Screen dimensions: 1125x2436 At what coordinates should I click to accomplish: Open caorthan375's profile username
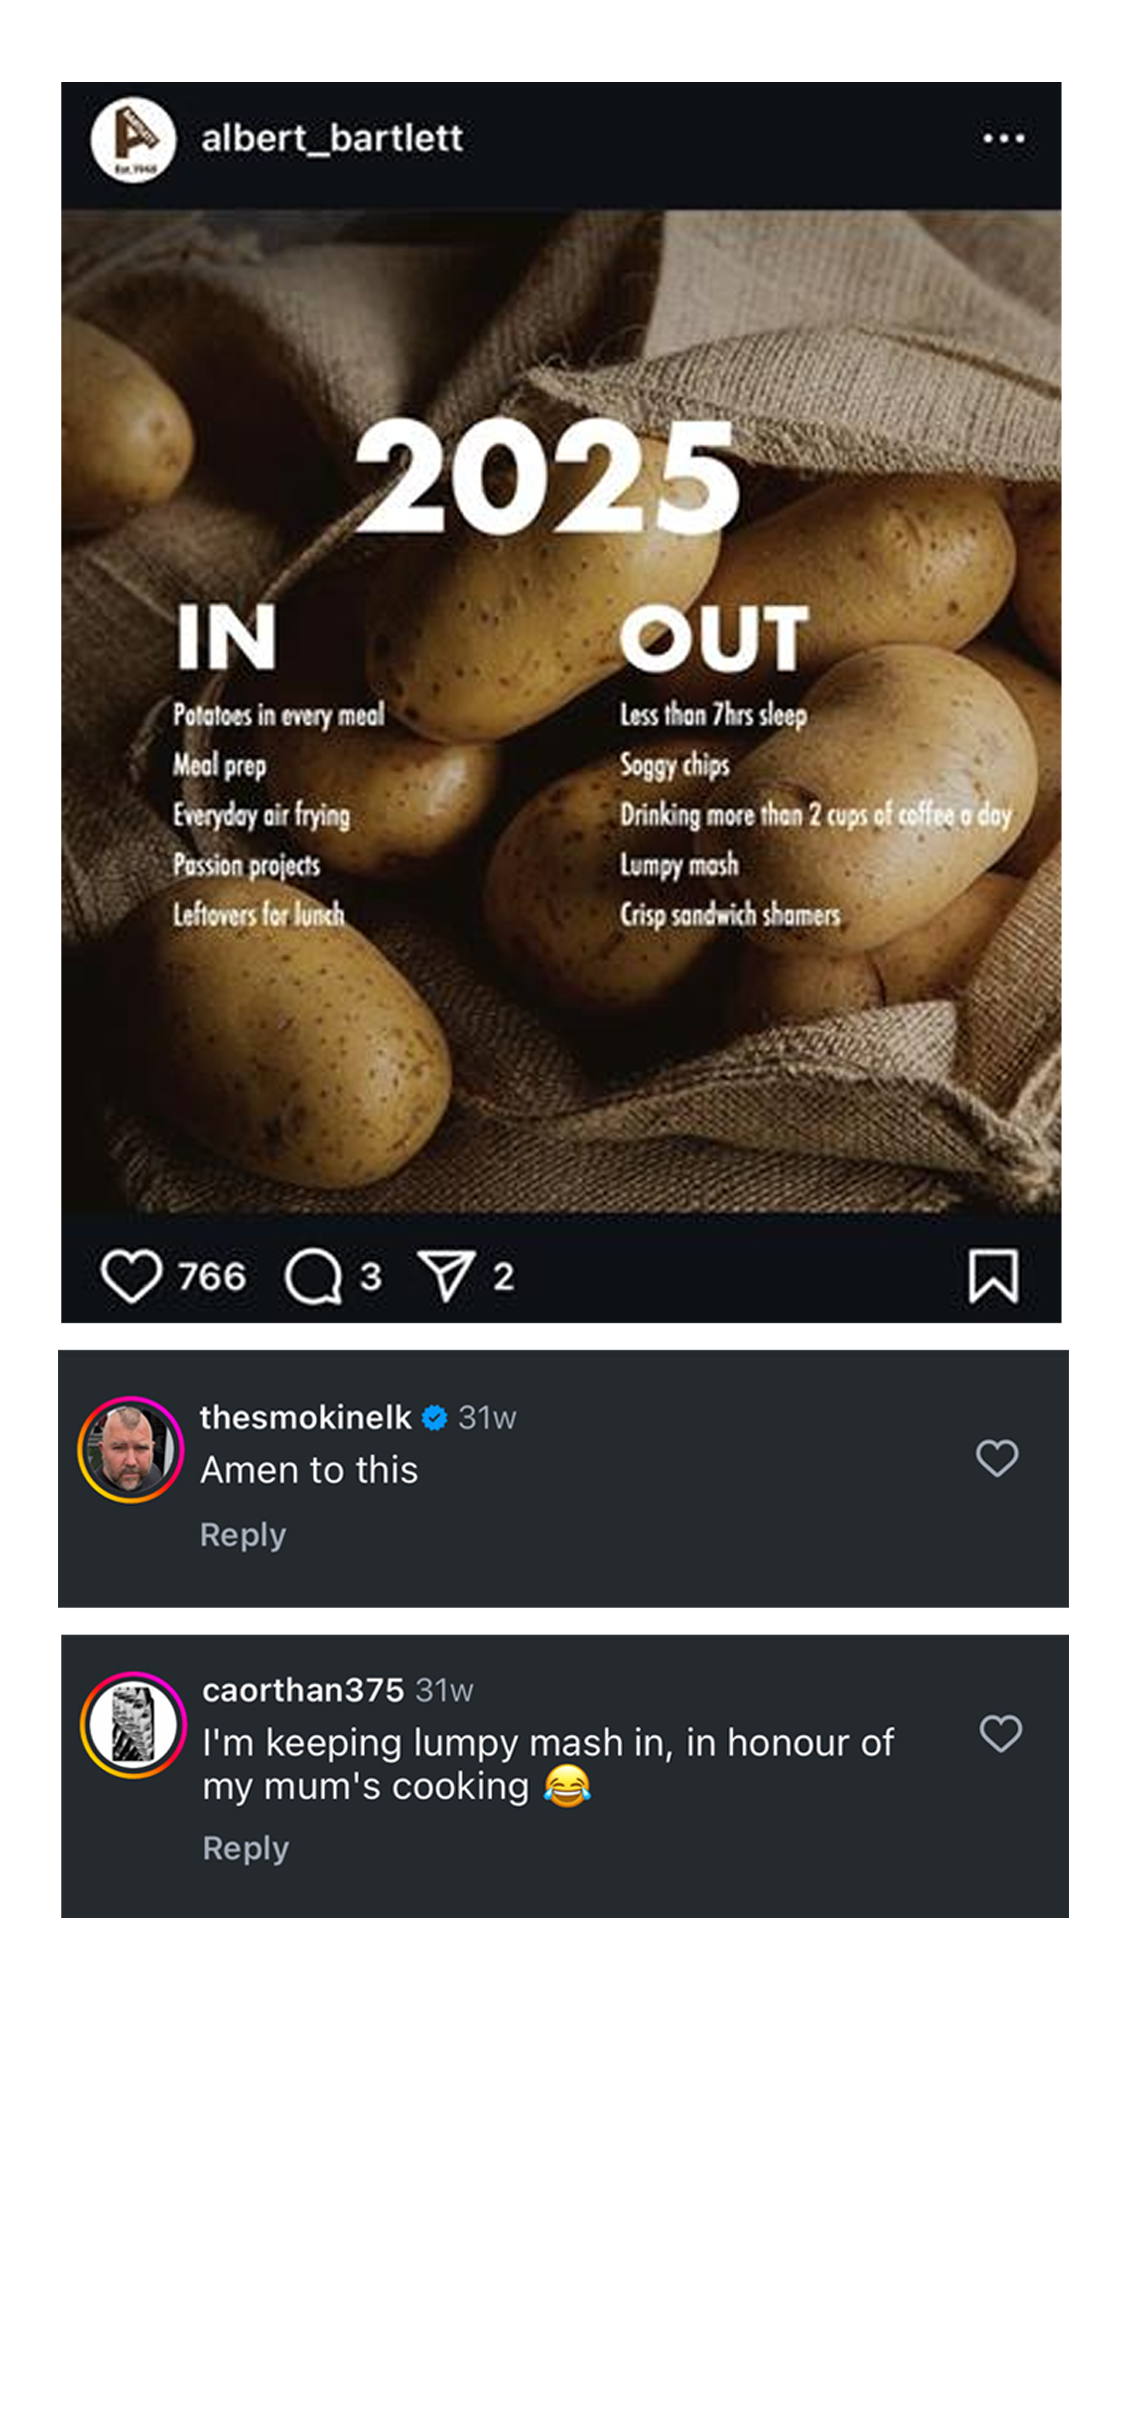click(x=303, y=1690)
